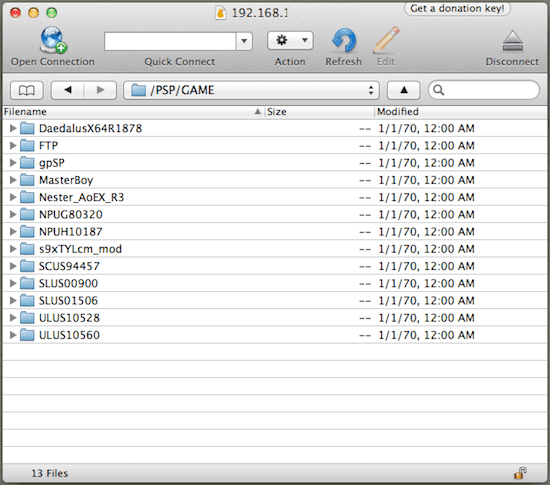Screen dimensions: 550x485
Task: Select the NPUH10187 folder icon
Action: tap(27, 231)
